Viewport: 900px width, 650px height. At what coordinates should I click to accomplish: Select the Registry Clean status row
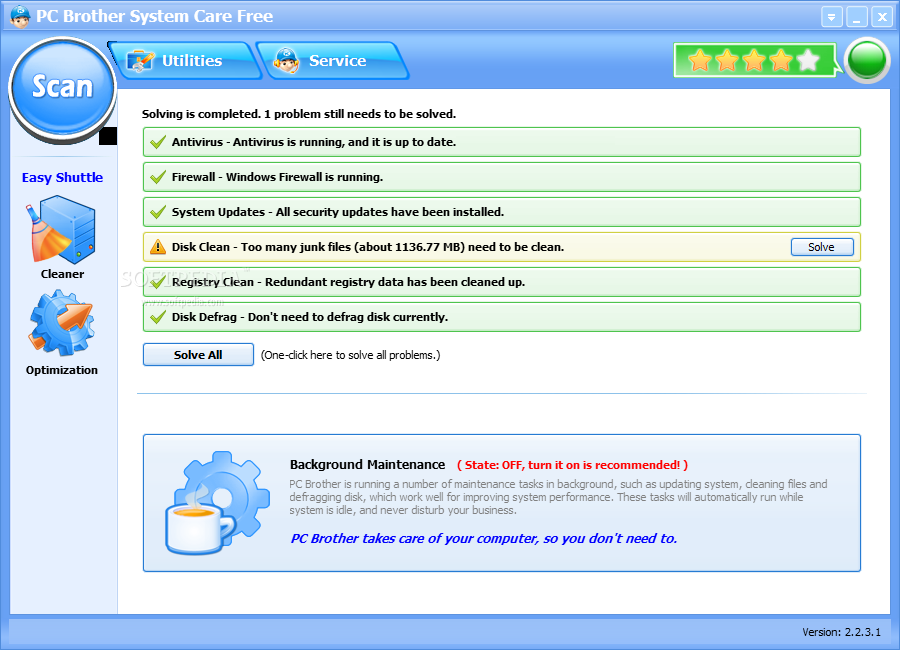[x=502, y=282]
